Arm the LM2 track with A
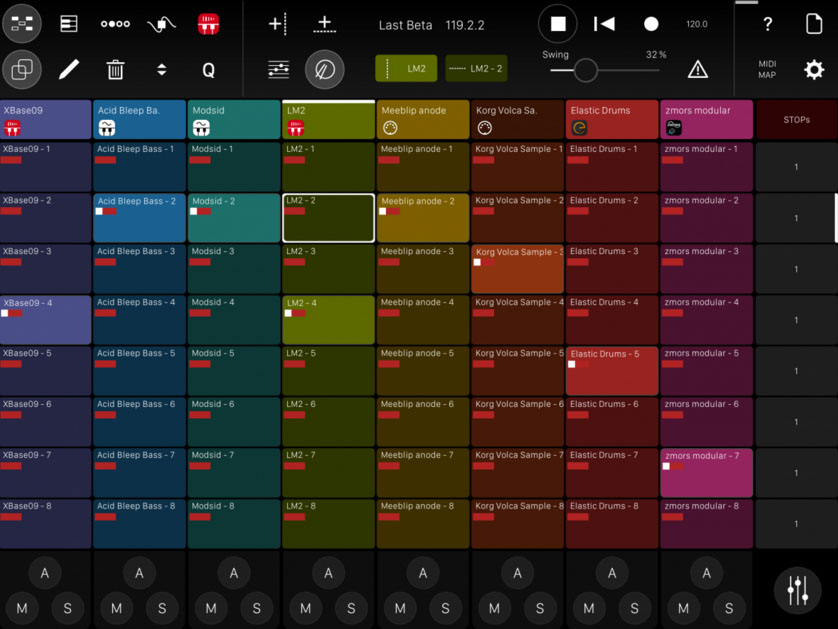The width and height of the screenshot is (838, 629). [328, 573]
